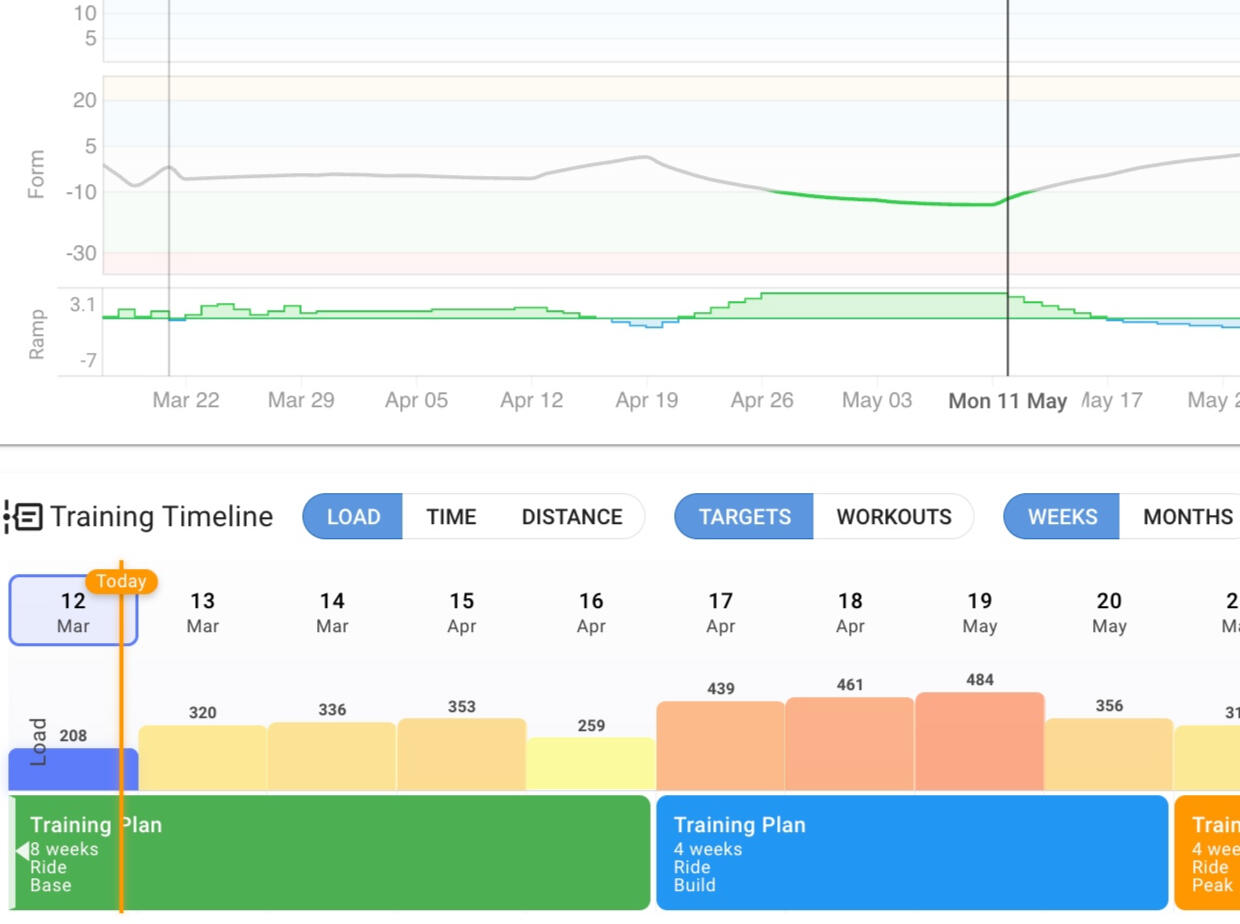
Task: Select week 17 Apr header
Action: click(720, 612)
